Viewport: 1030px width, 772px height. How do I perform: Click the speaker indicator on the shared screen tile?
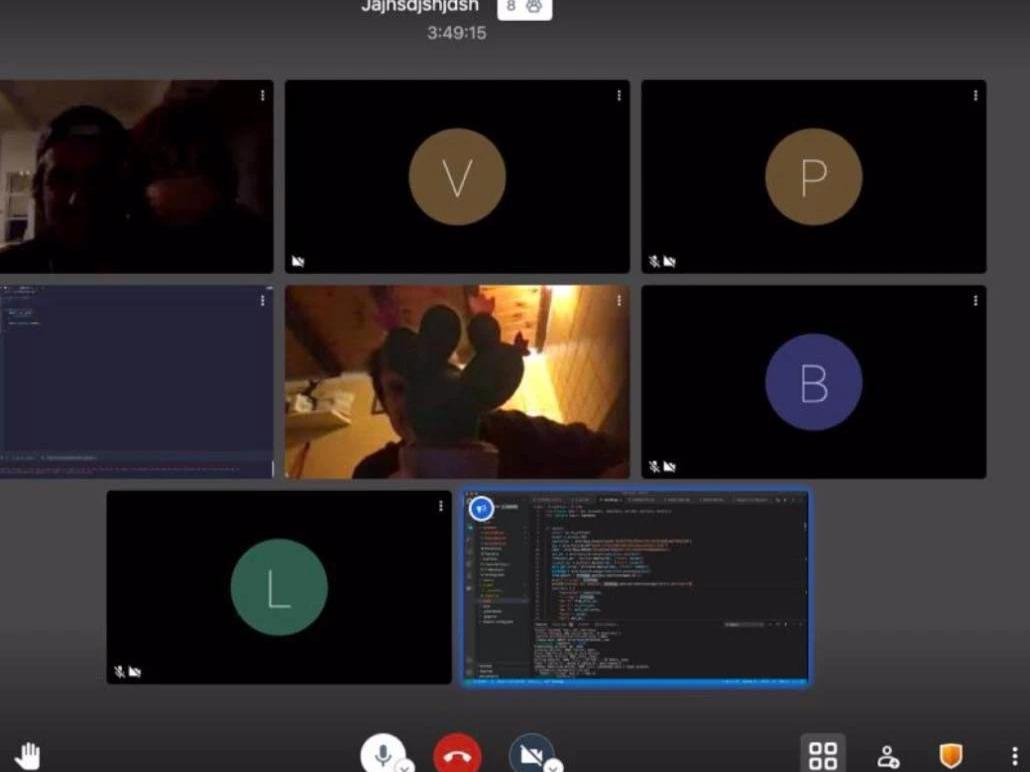click(x=481, y=509)
